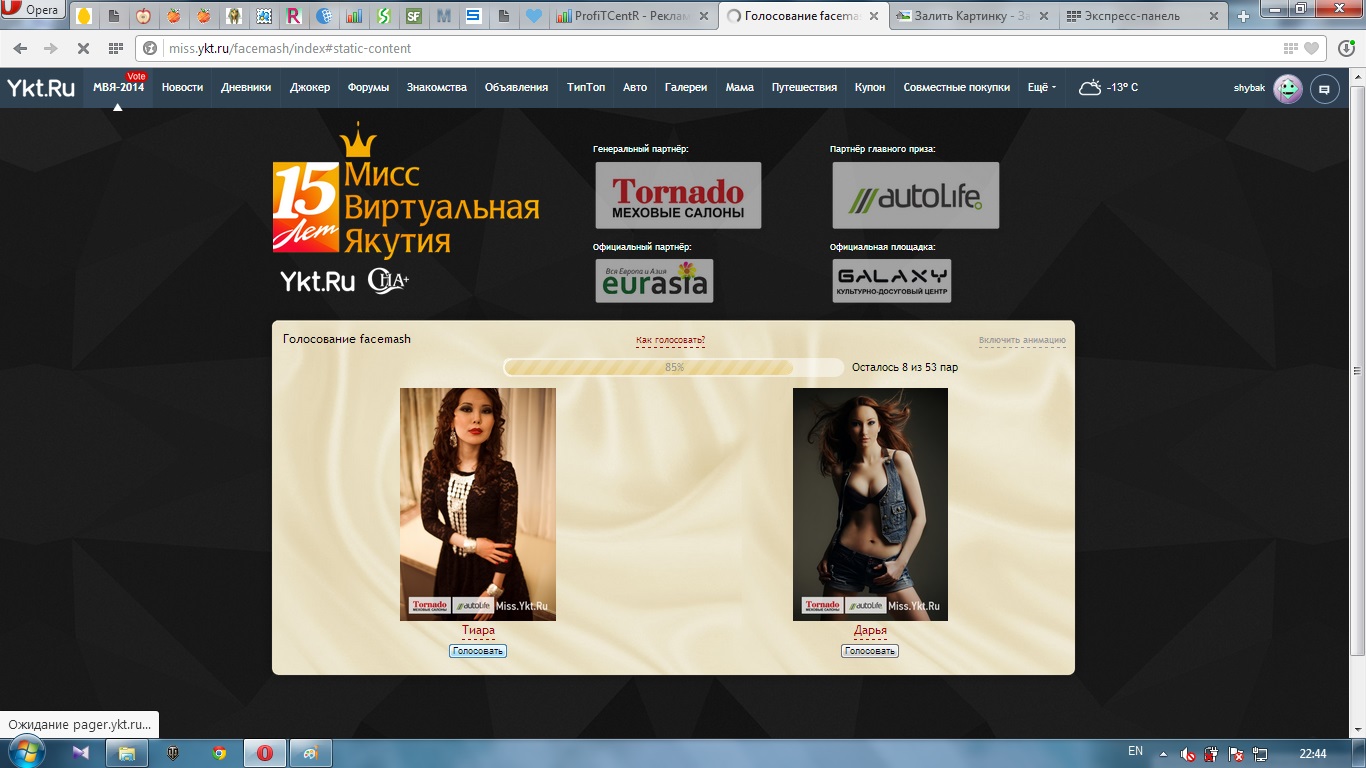Switch to the pinned SF tab
Image resolution: width=1366 pixels, height=768 pixels.
pyautogui.click(x=414, y=16)
